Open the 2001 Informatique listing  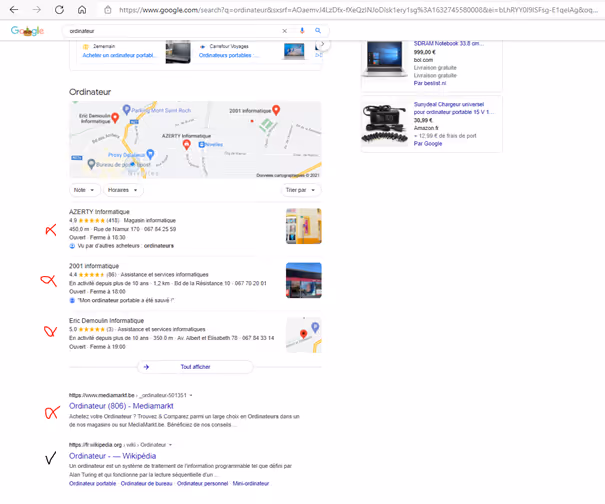pyautogui.click(x=94, y=266)
